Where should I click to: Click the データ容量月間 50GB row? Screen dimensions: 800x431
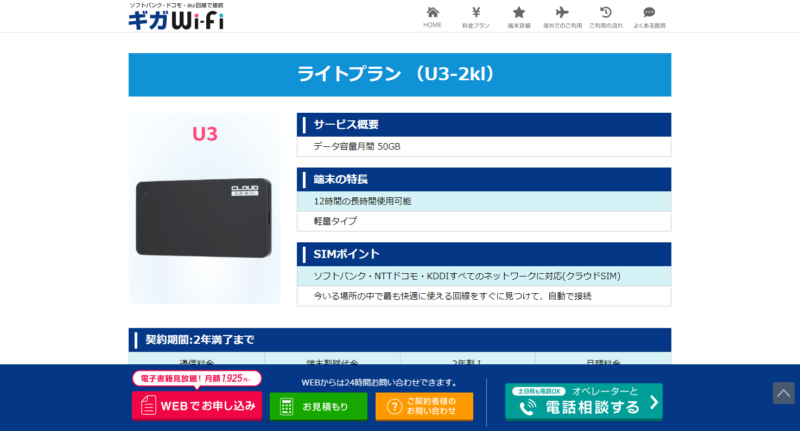(484, 146)
